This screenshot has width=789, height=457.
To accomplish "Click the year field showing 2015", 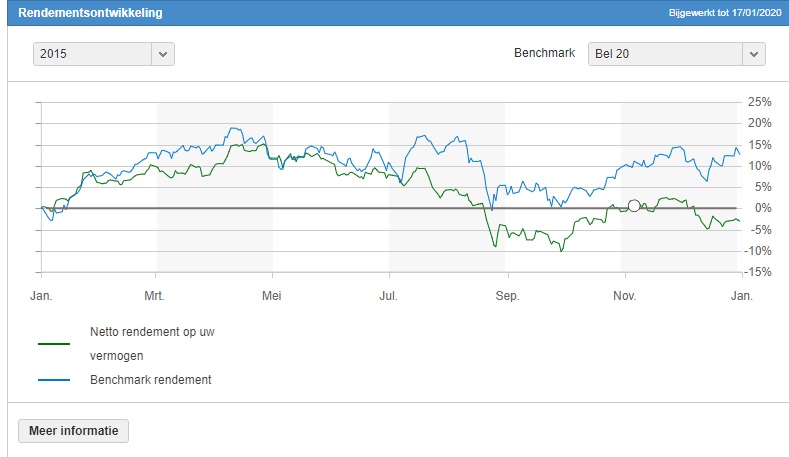I will click(x=92, y=54).
